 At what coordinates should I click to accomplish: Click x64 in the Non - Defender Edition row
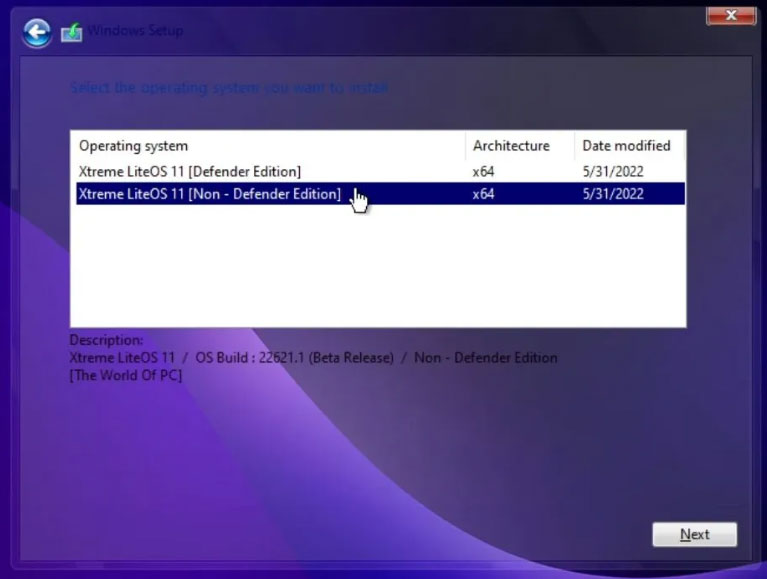[483, 194]
